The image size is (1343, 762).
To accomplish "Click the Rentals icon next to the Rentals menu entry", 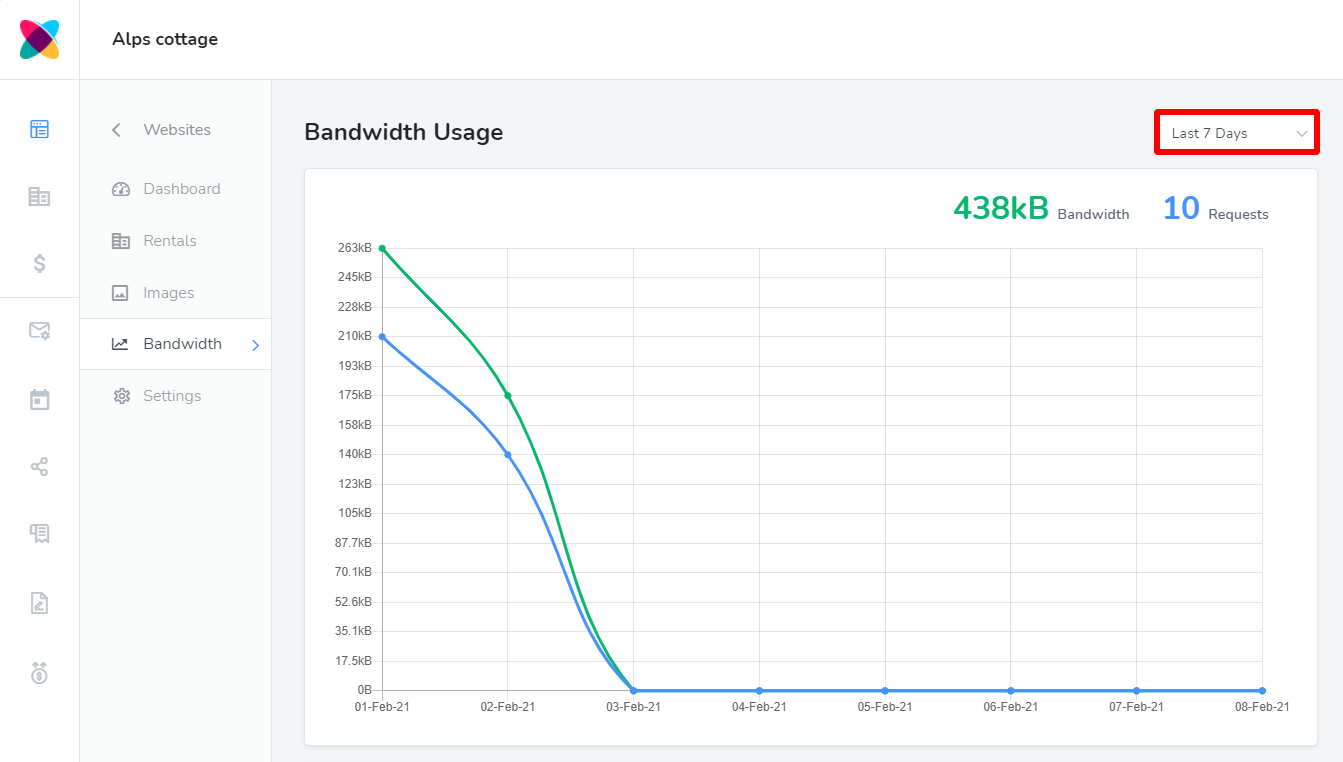I will click(121, 240).
